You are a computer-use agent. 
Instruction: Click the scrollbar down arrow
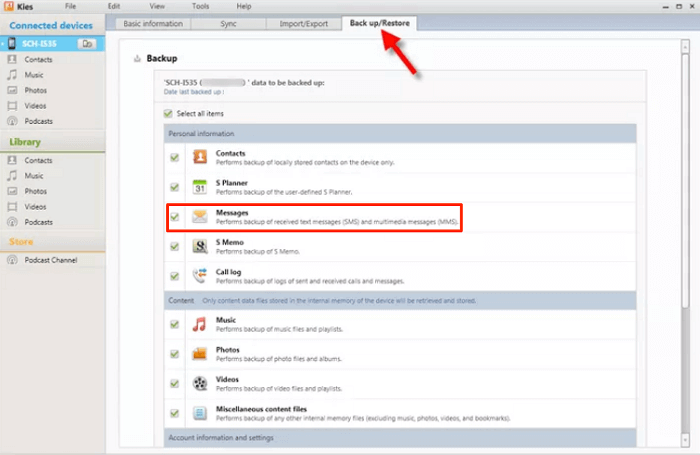click(685, 439)
